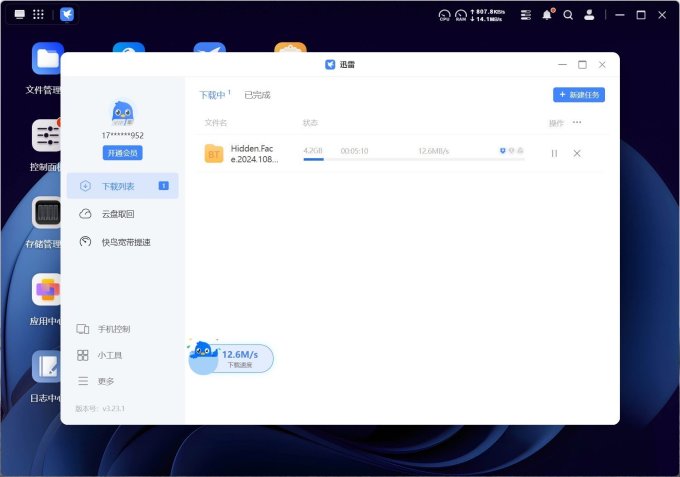Click the BT folder icon
Screen dimensions: 680x477
tap(214, 154)
